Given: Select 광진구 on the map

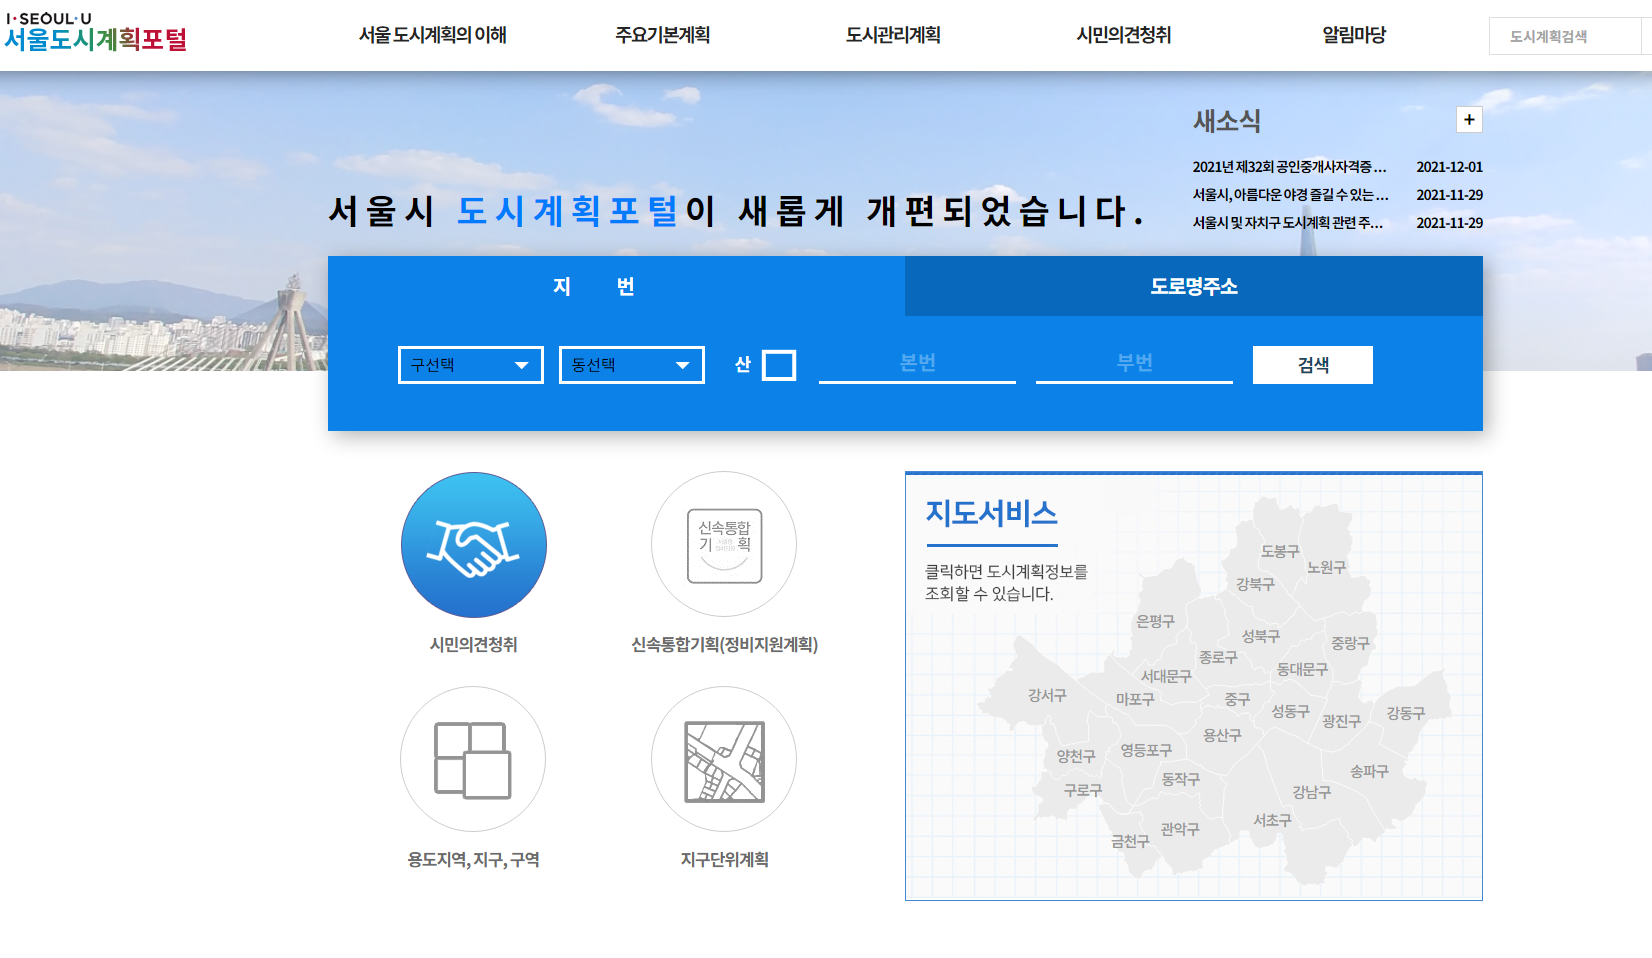Looking at the screenshot, I should coord(1341,720).
